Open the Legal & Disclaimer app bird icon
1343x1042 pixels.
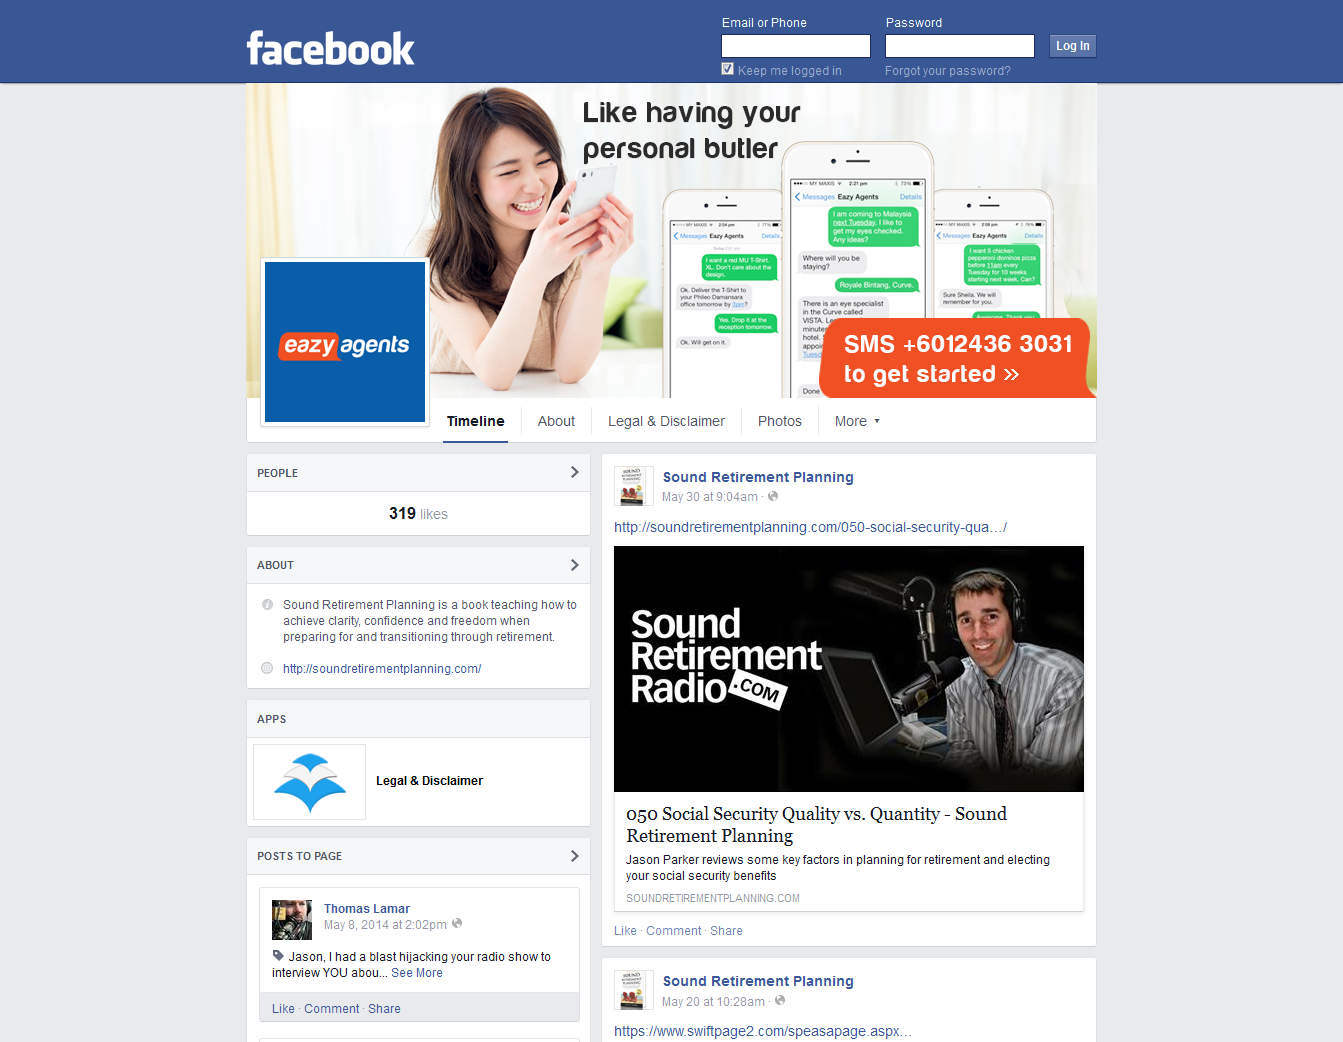[310, 782]
